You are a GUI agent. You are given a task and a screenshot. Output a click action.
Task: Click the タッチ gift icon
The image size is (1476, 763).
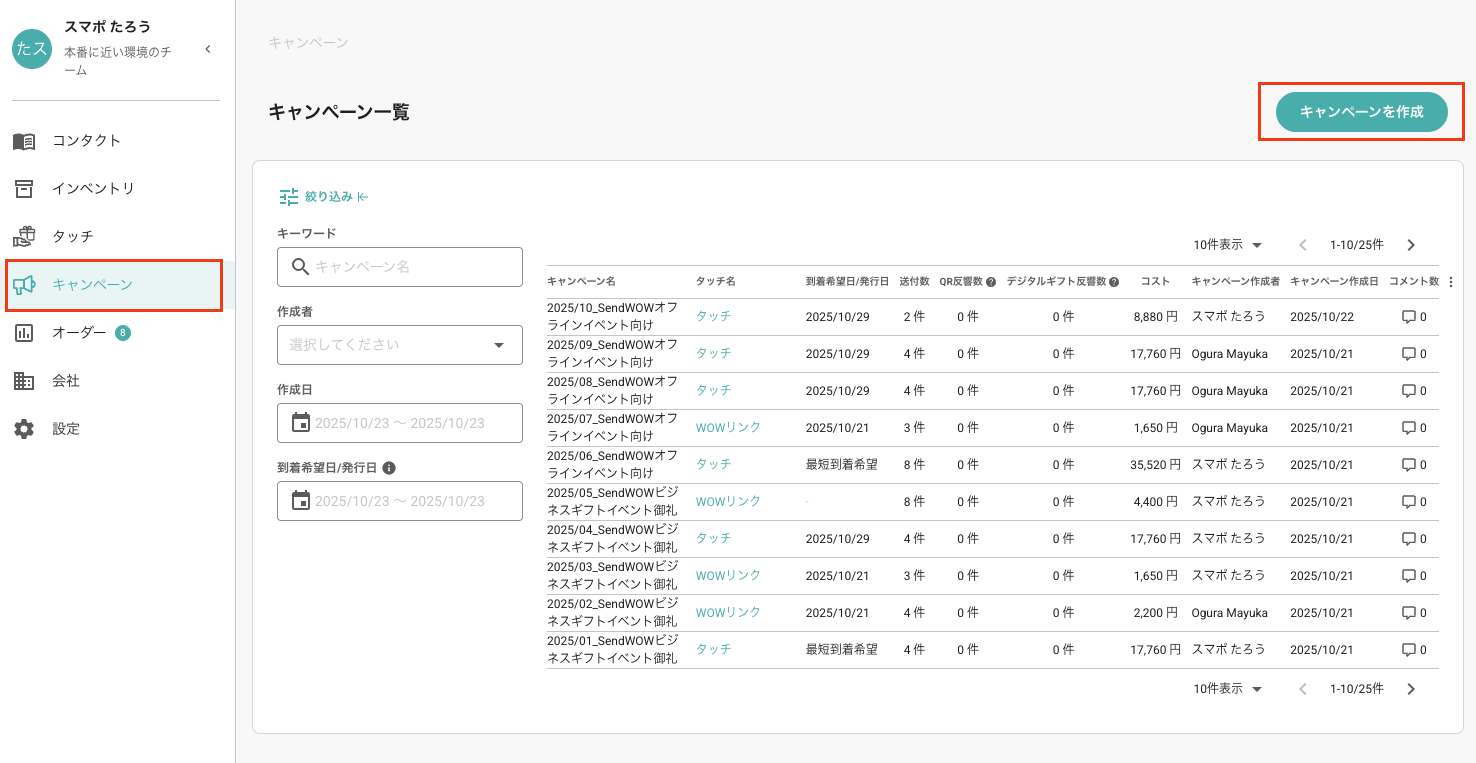(x=24, y=237)
